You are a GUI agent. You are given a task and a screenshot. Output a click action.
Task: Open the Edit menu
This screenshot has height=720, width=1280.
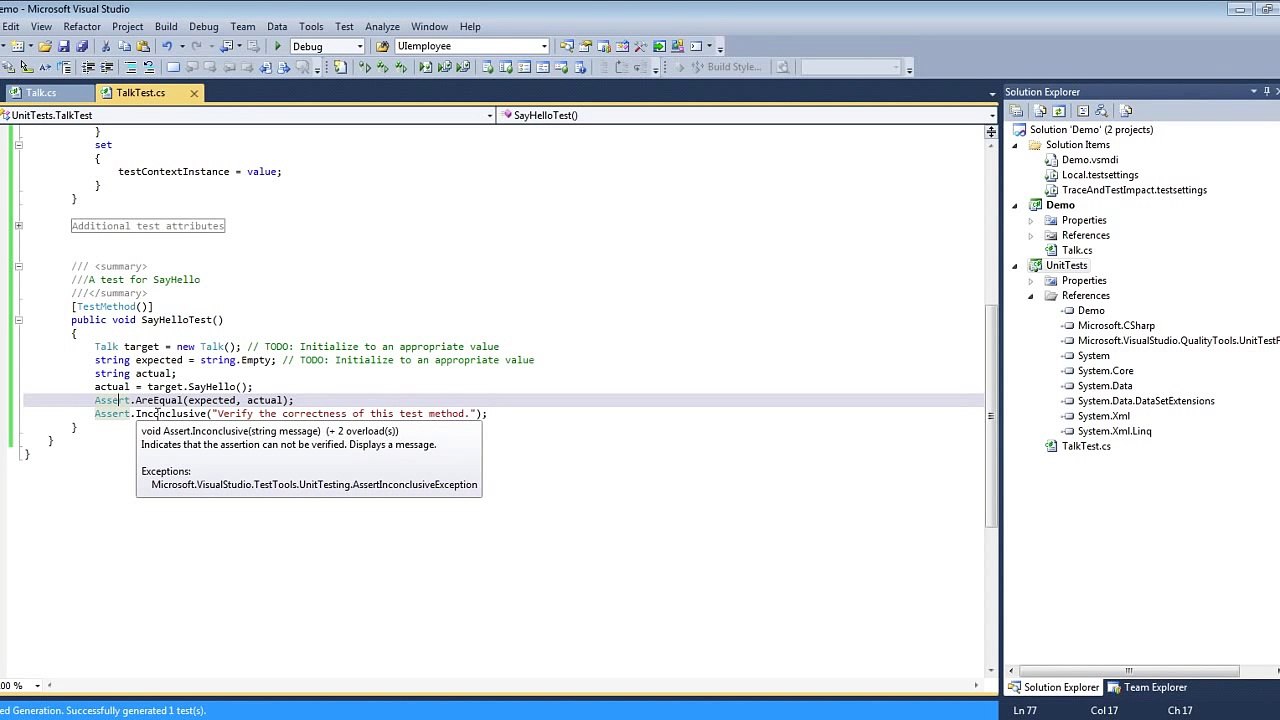(x=11, y=26)
